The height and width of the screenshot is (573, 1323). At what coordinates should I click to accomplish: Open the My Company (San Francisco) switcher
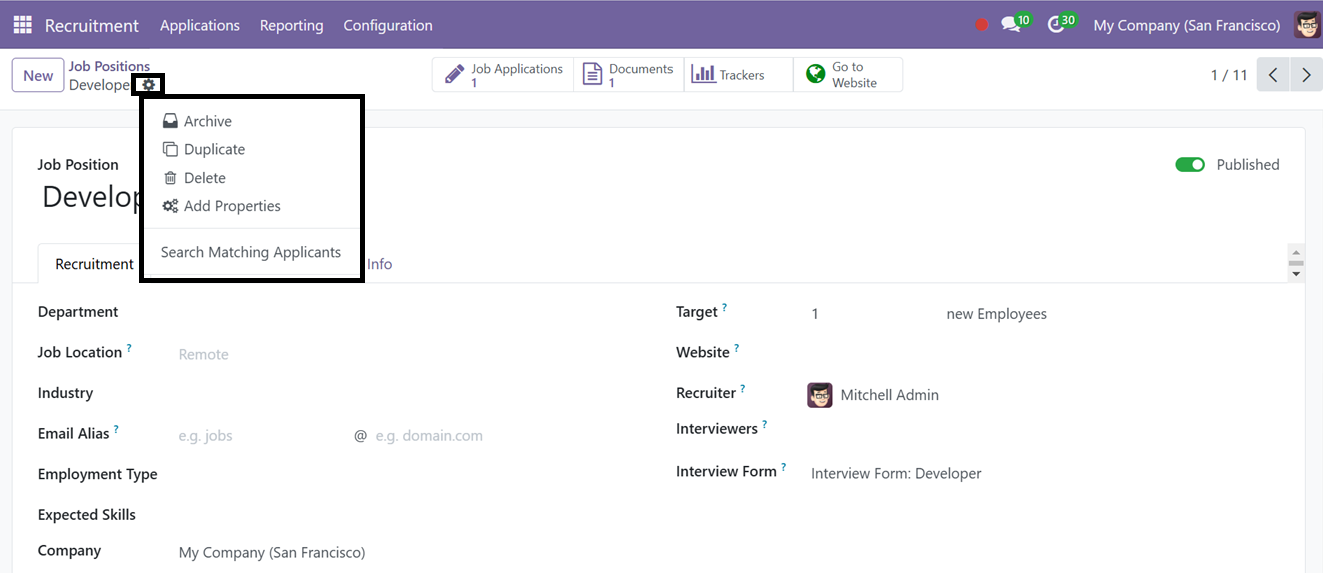pyautogui.click(x=1187, y=25)
